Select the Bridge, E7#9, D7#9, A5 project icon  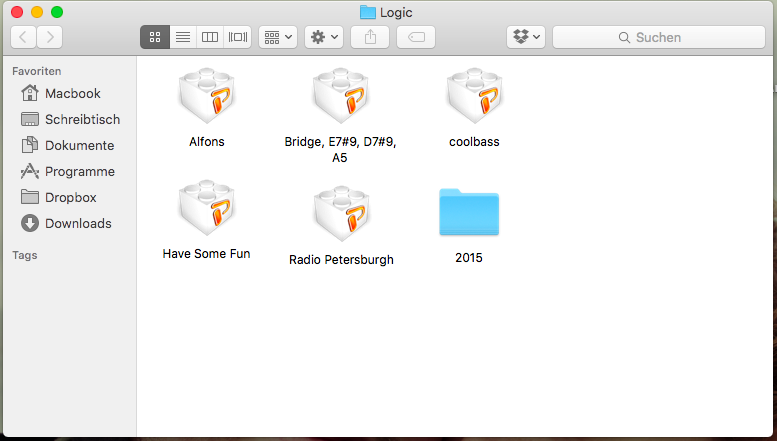pyautogui.click(x=340, y=96)
